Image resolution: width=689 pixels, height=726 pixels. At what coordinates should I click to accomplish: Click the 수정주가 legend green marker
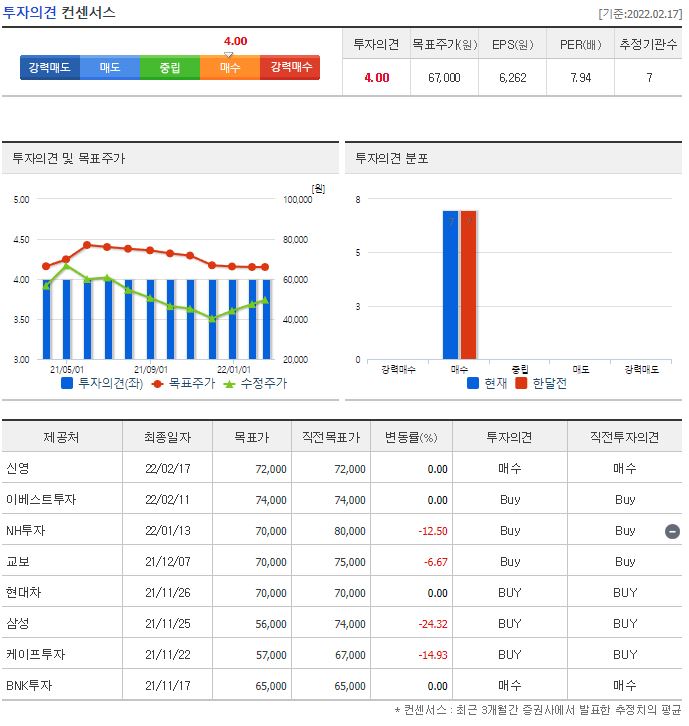click(229, 384)
